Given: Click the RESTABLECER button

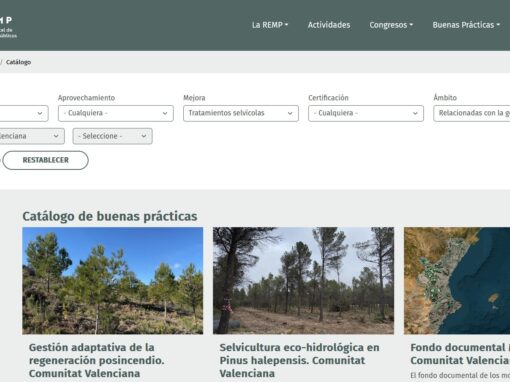Looking at the screenshot, I should [x=46, y=160].
